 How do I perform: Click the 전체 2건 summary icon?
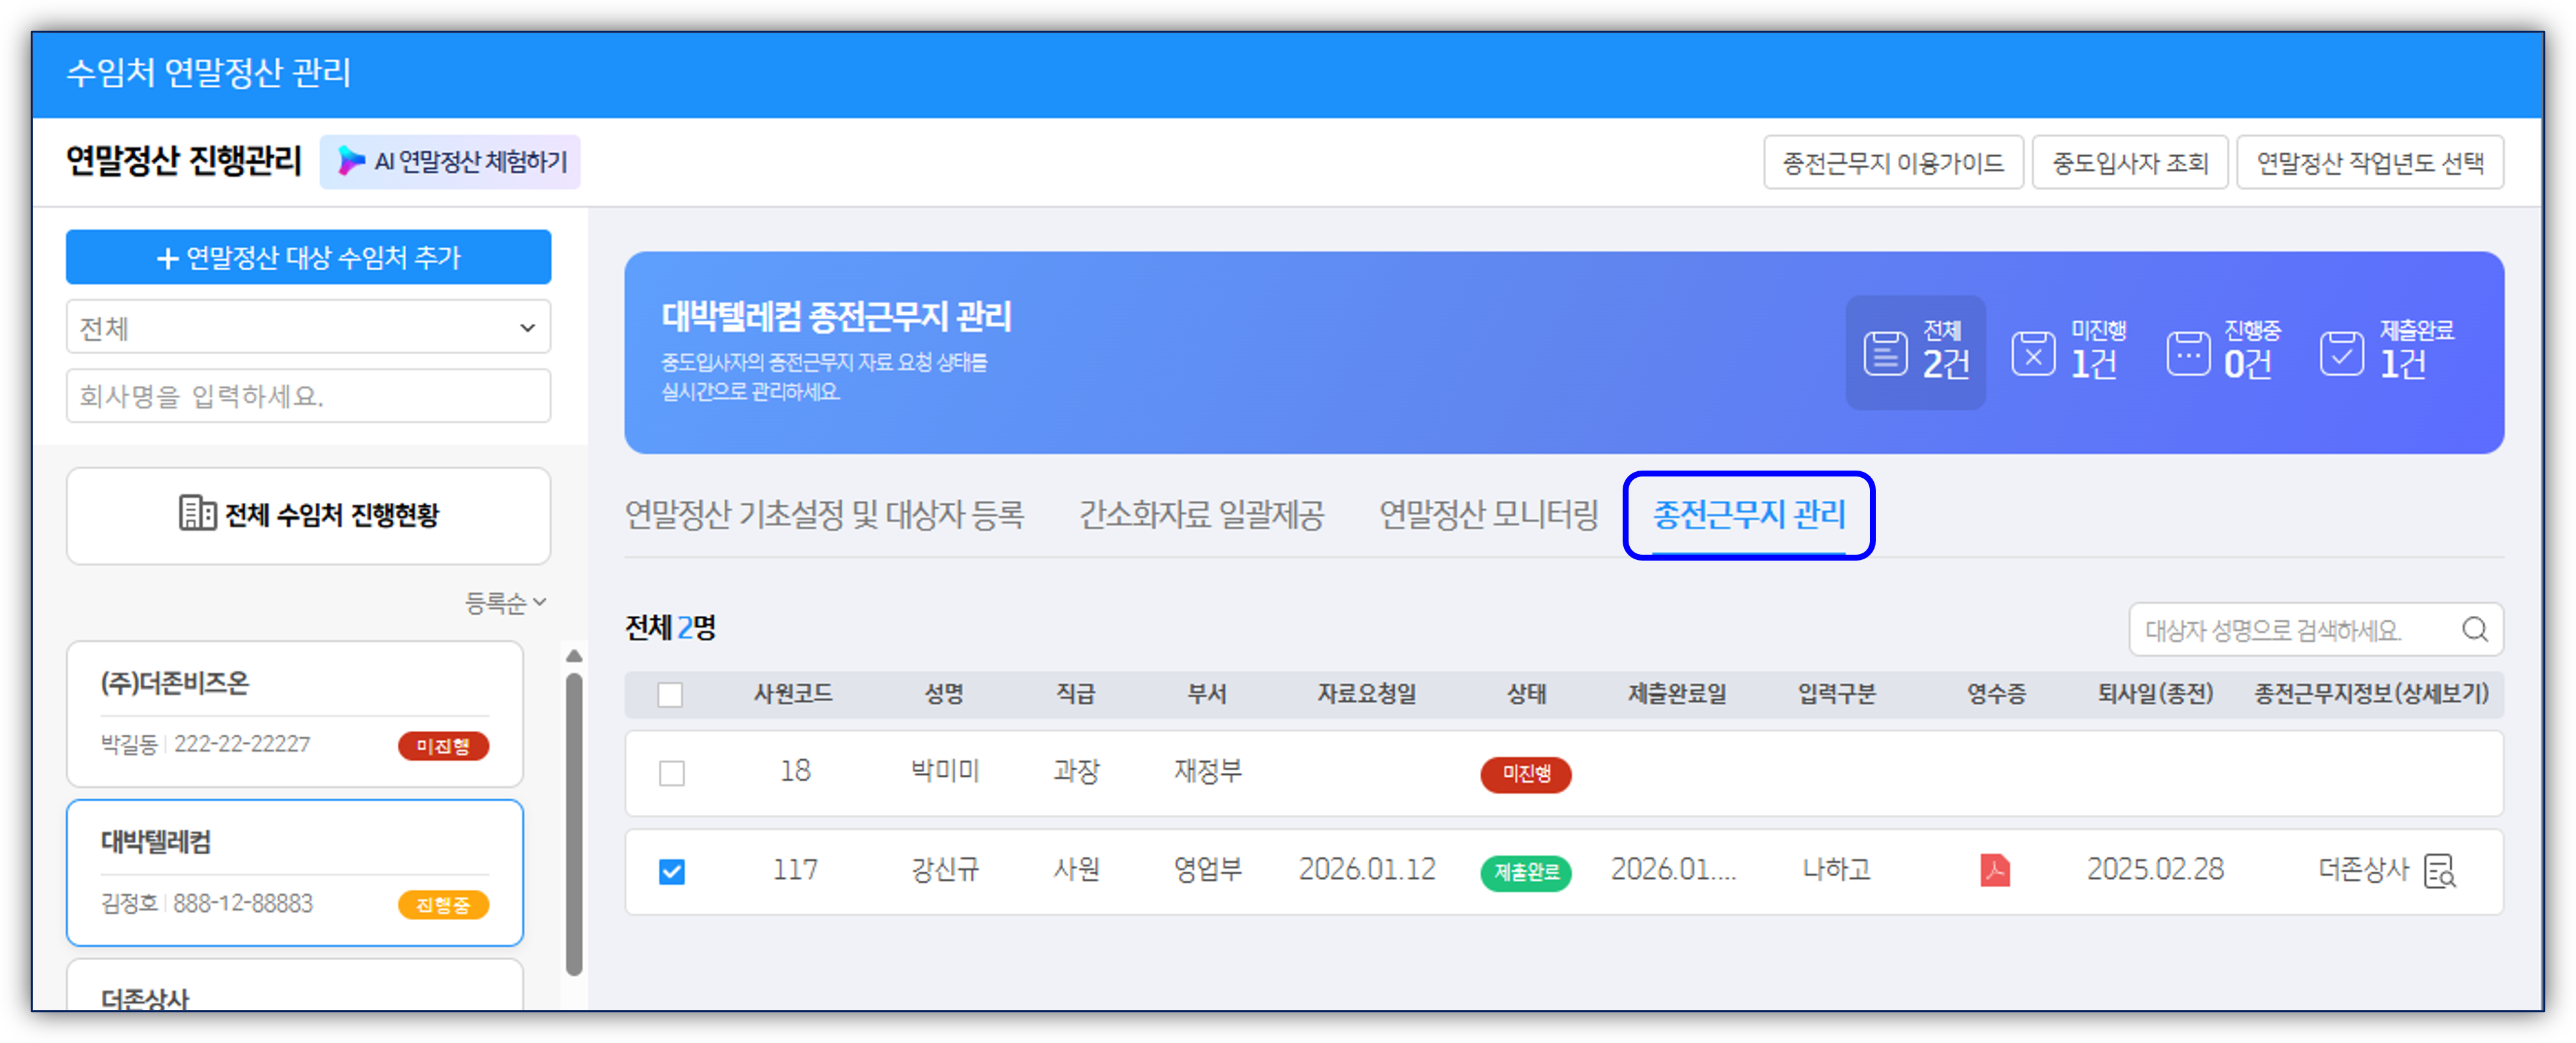(x=1885, y=353)
